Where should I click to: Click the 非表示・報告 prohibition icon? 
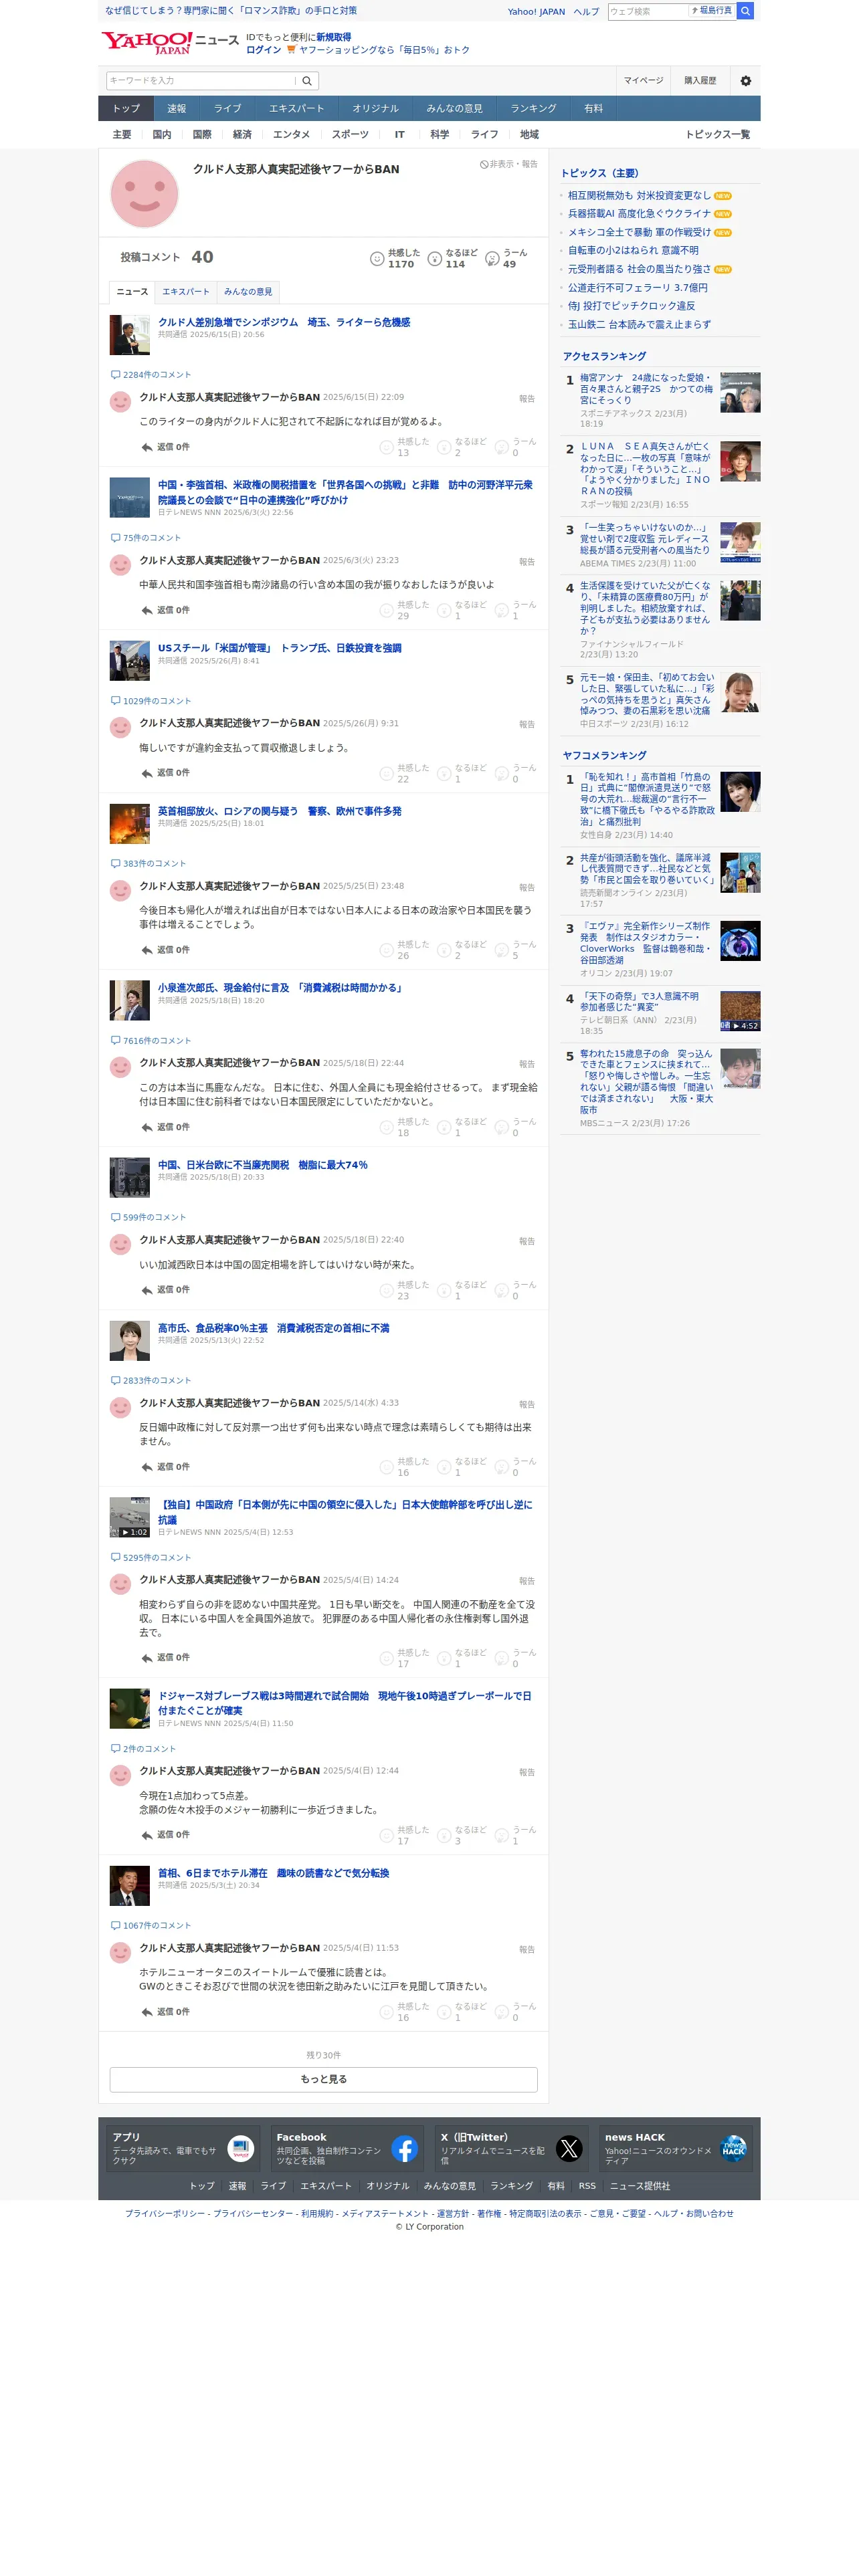(x=484, y=164)
